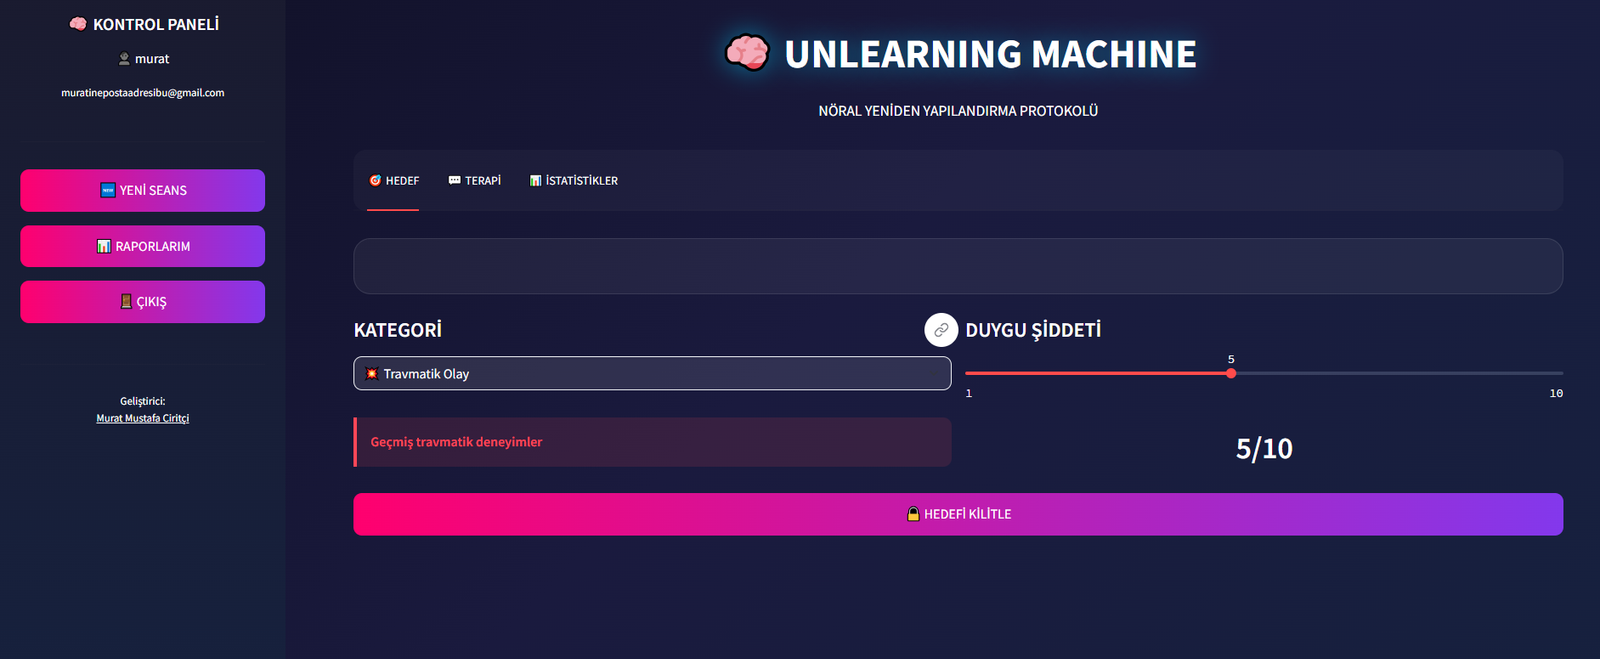Switch to the TERAPİ tab
Viewport: 1600px width, 659px height.
tap(475, 181)
